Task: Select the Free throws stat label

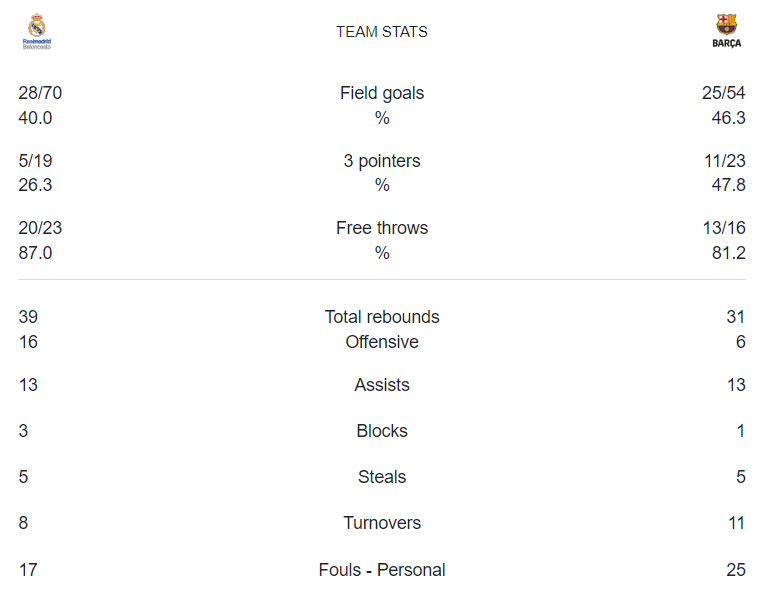Action: (382, 228)
